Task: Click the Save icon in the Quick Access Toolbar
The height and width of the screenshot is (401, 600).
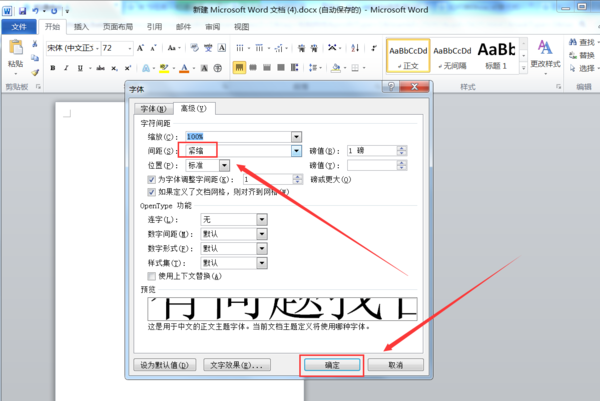Action: click(x=23, y=11)
